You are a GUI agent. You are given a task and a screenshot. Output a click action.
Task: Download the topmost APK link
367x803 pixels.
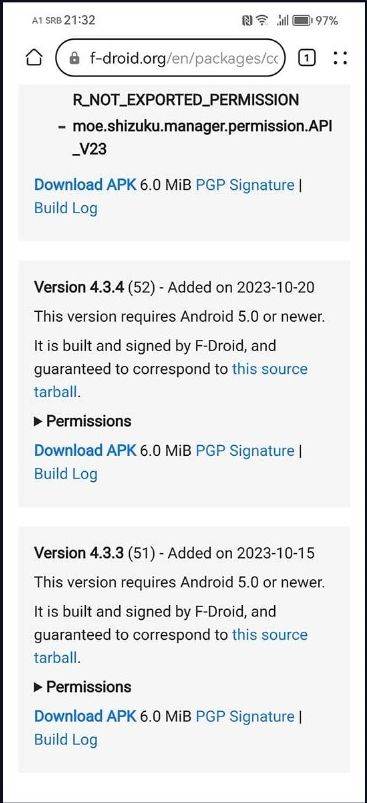[85, 185]
